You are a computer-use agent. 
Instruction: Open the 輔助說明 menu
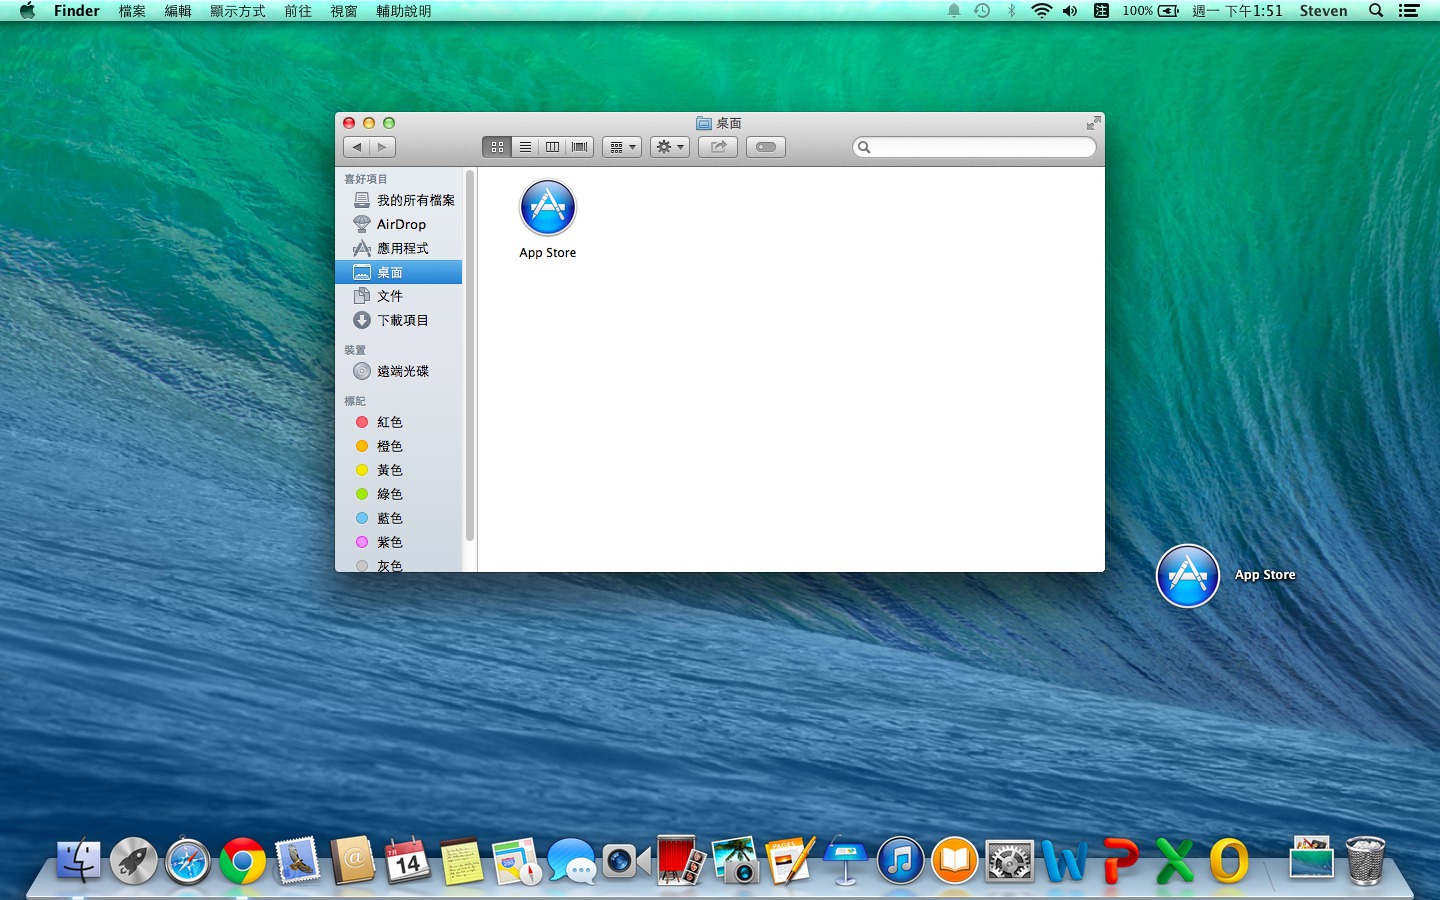click(404, 11)
